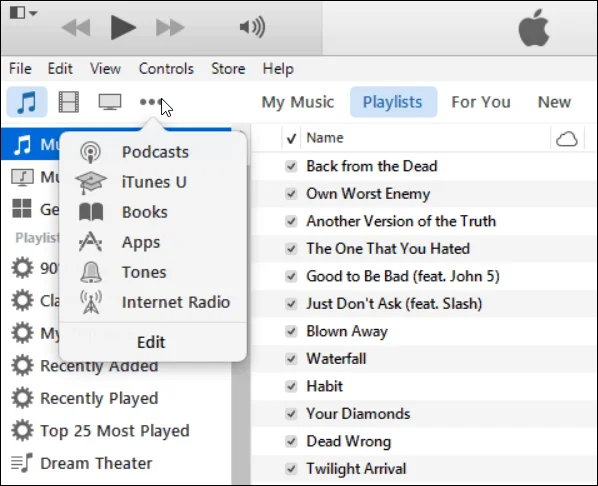The width and height of the screenshot is (598, 486).
Task: Click the volume speaker control
Action: click(252, 27)
